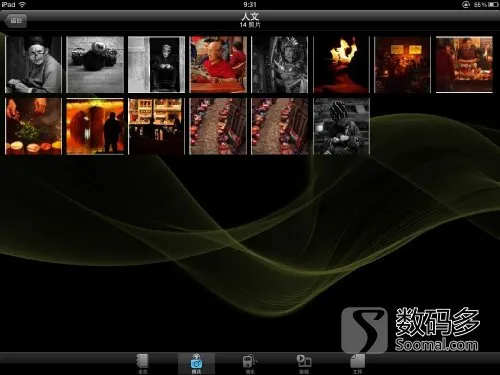Tap the Wi-Fi icon in status bar
Image resolution: width=500 pixels, height=375 pixels.
pos(22,4)
